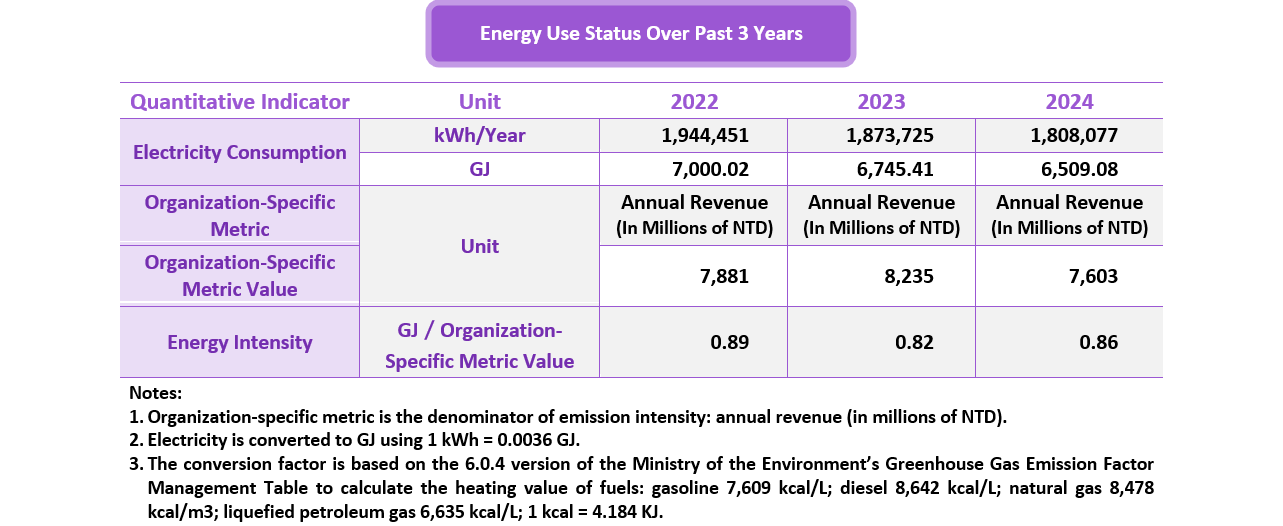Click the 2024 column header

(1069, 102)
